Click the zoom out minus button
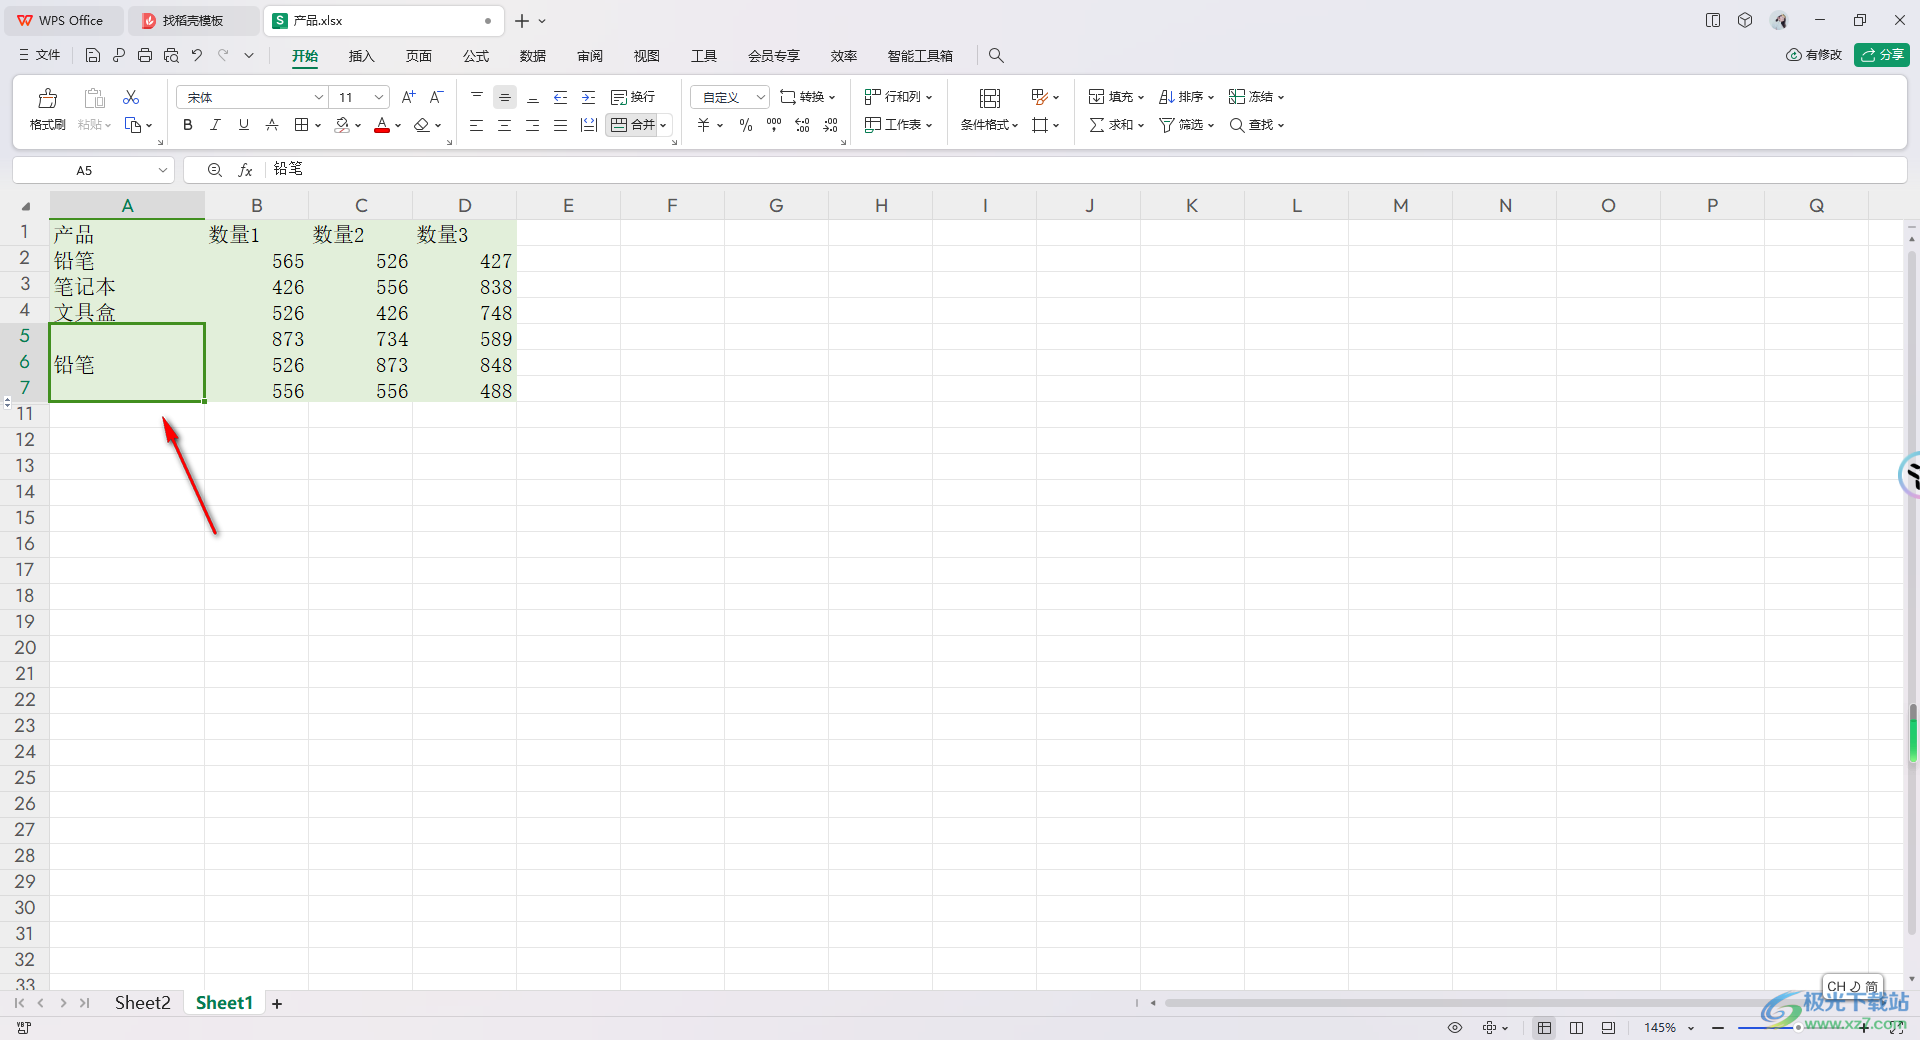 1718,1028
